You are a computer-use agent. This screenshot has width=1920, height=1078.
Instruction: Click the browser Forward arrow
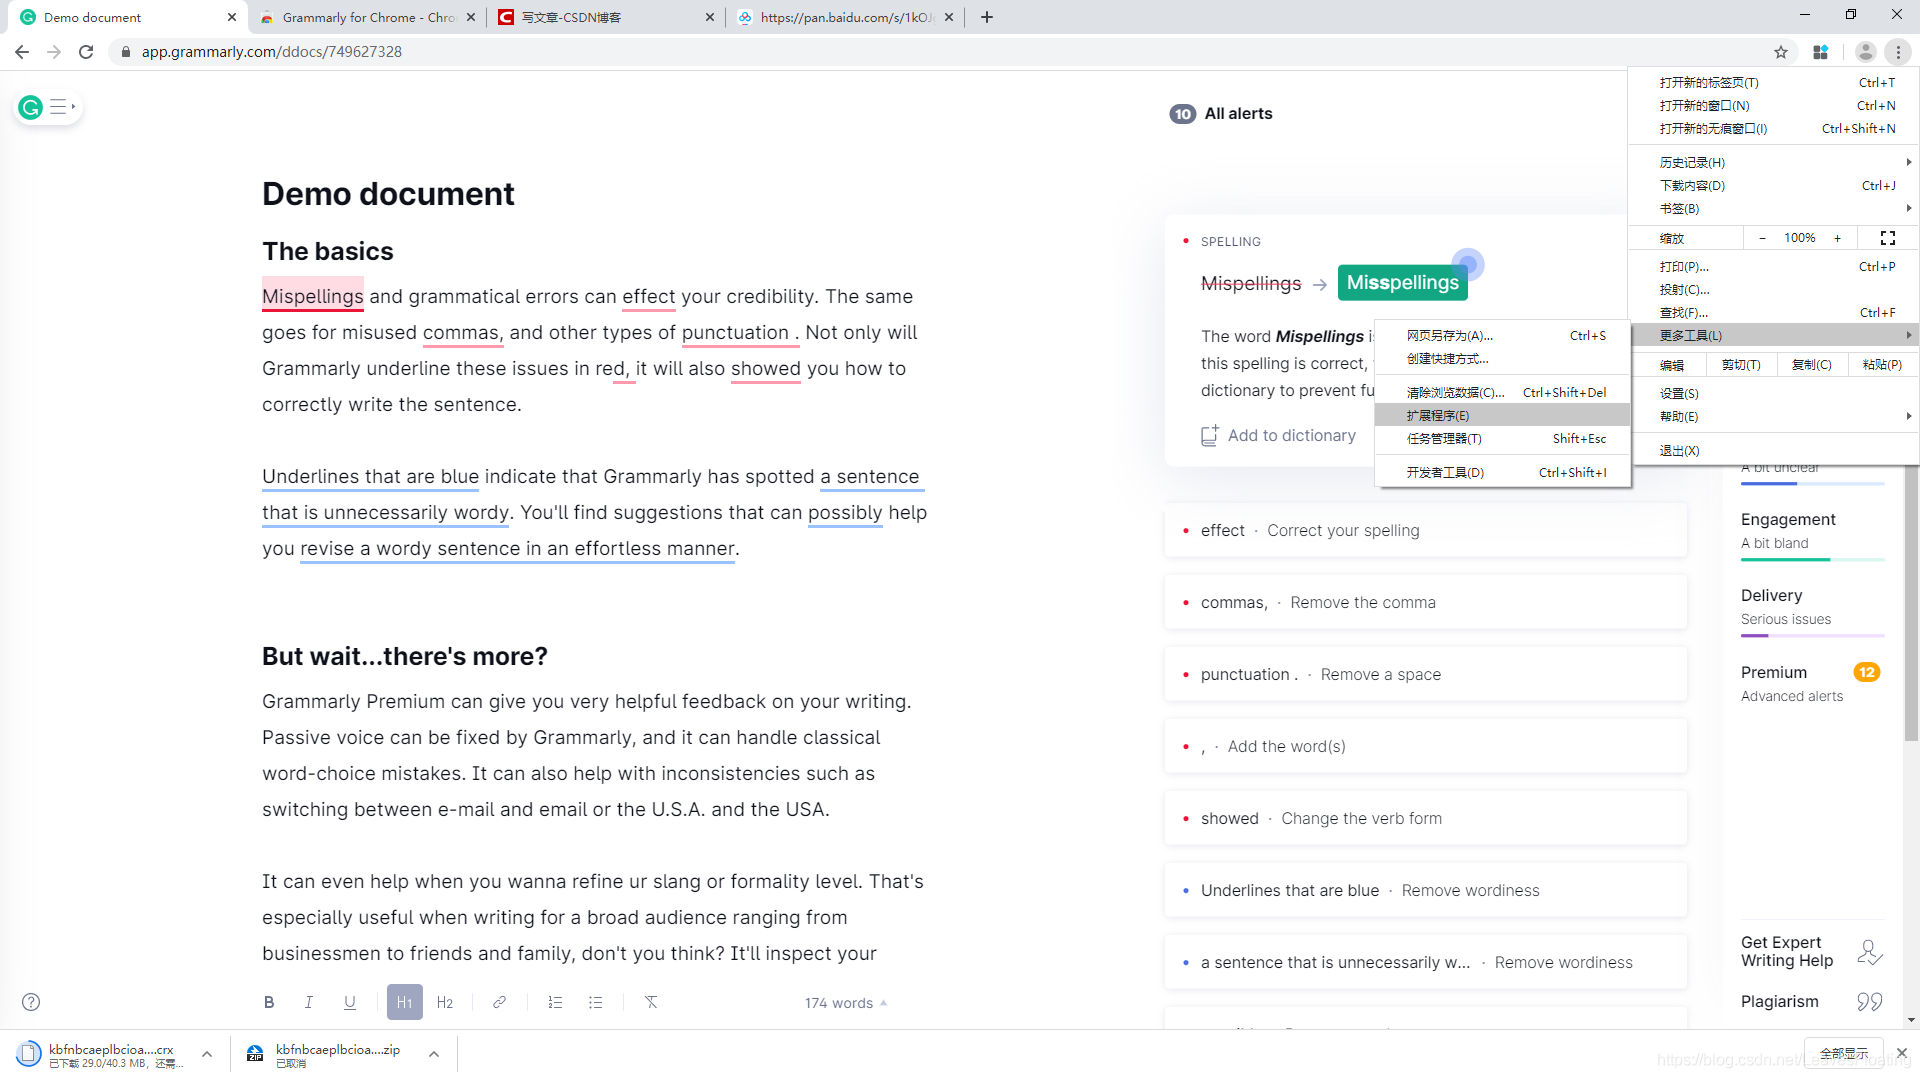click(x=54, y=52)
